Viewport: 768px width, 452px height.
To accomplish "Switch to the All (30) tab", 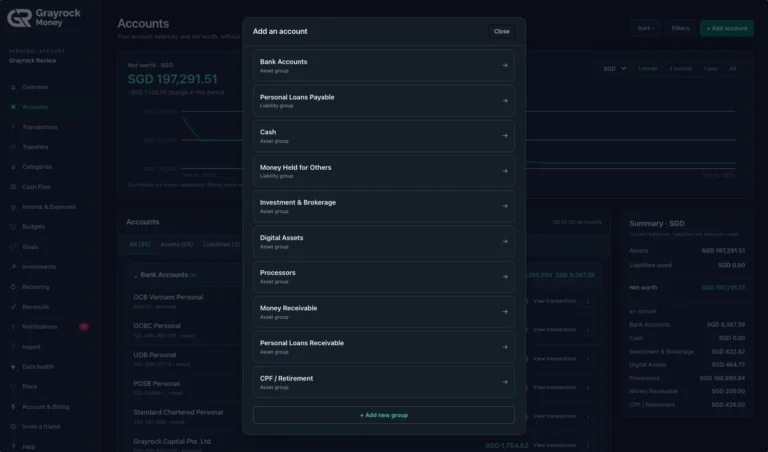I will click(140, 244).
